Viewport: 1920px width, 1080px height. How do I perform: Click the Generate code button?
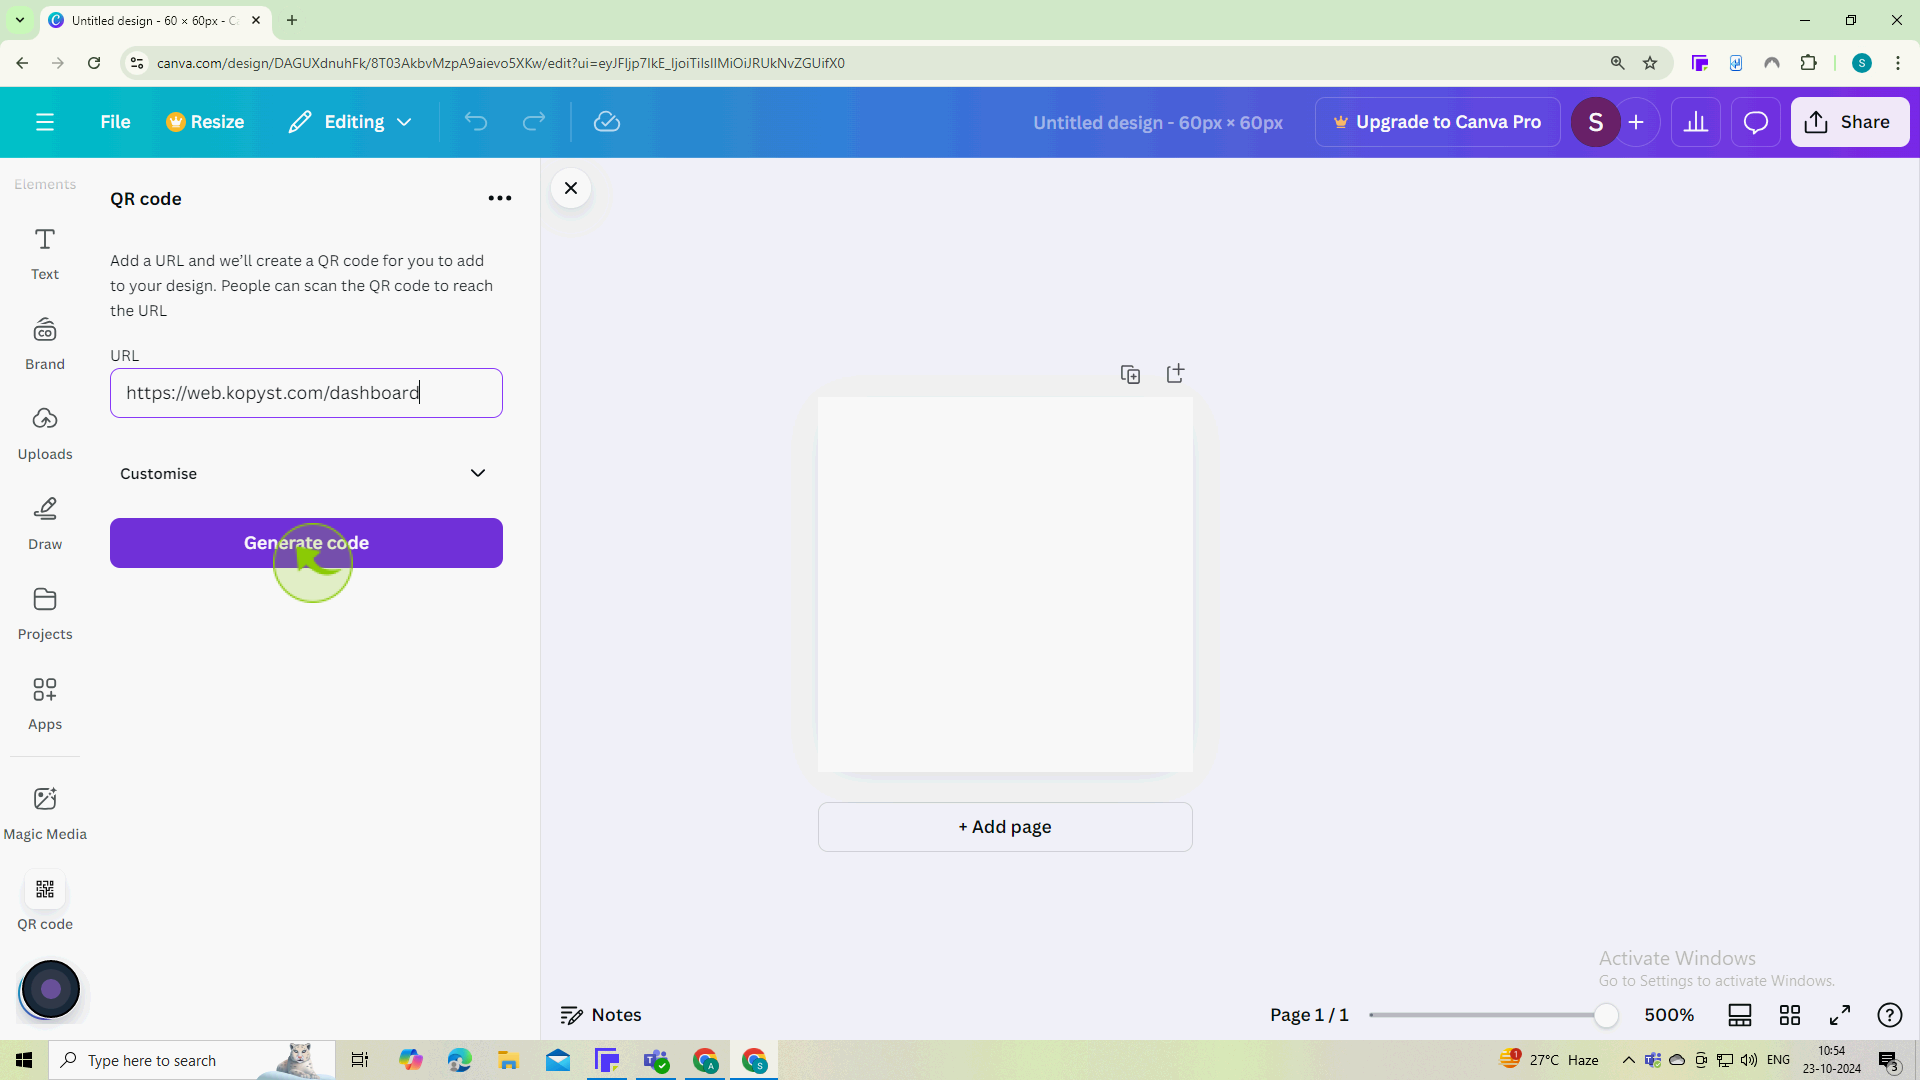306,543
